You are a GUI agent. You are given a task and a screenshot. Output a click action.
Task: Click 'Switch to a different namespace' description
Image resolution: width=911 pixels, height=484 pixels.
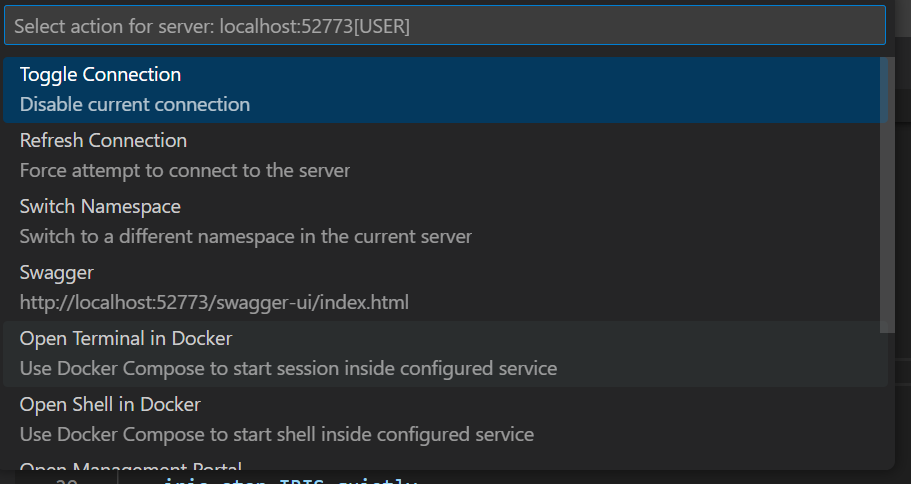pos(245,237)
